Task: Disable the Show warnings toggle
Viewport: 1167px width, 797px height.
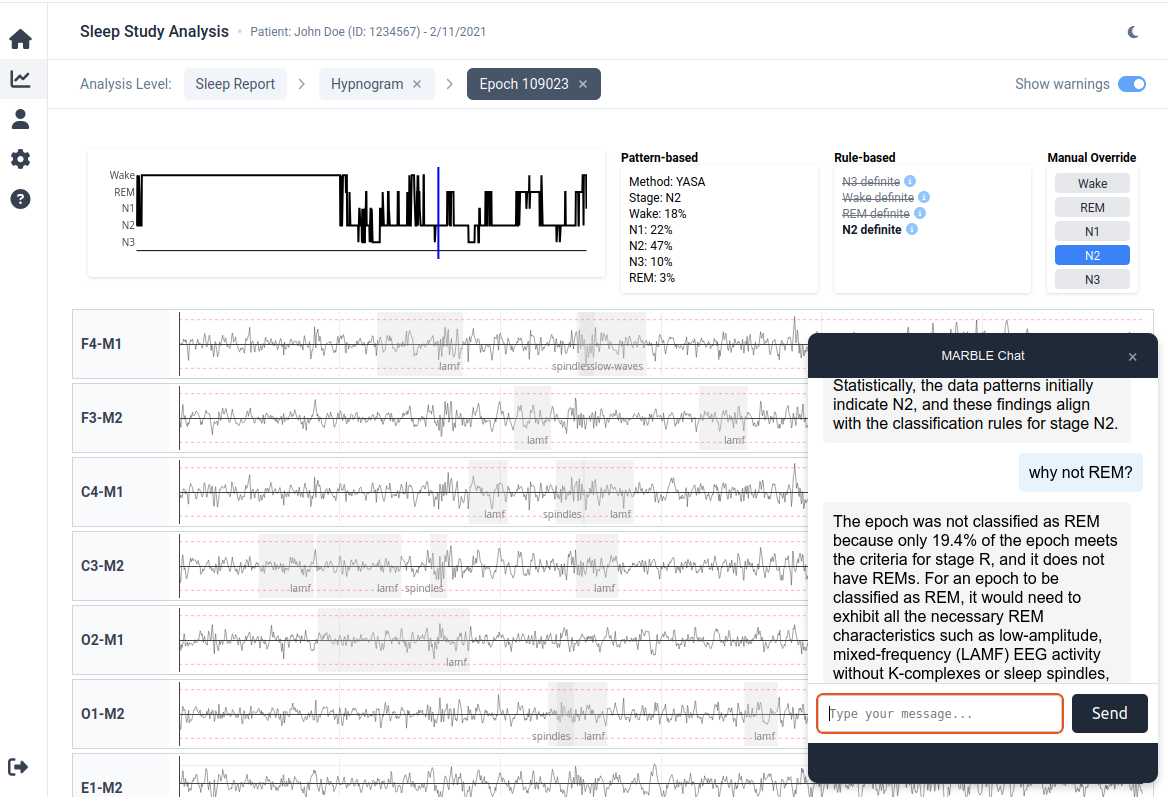Action: coord(1131,85)
